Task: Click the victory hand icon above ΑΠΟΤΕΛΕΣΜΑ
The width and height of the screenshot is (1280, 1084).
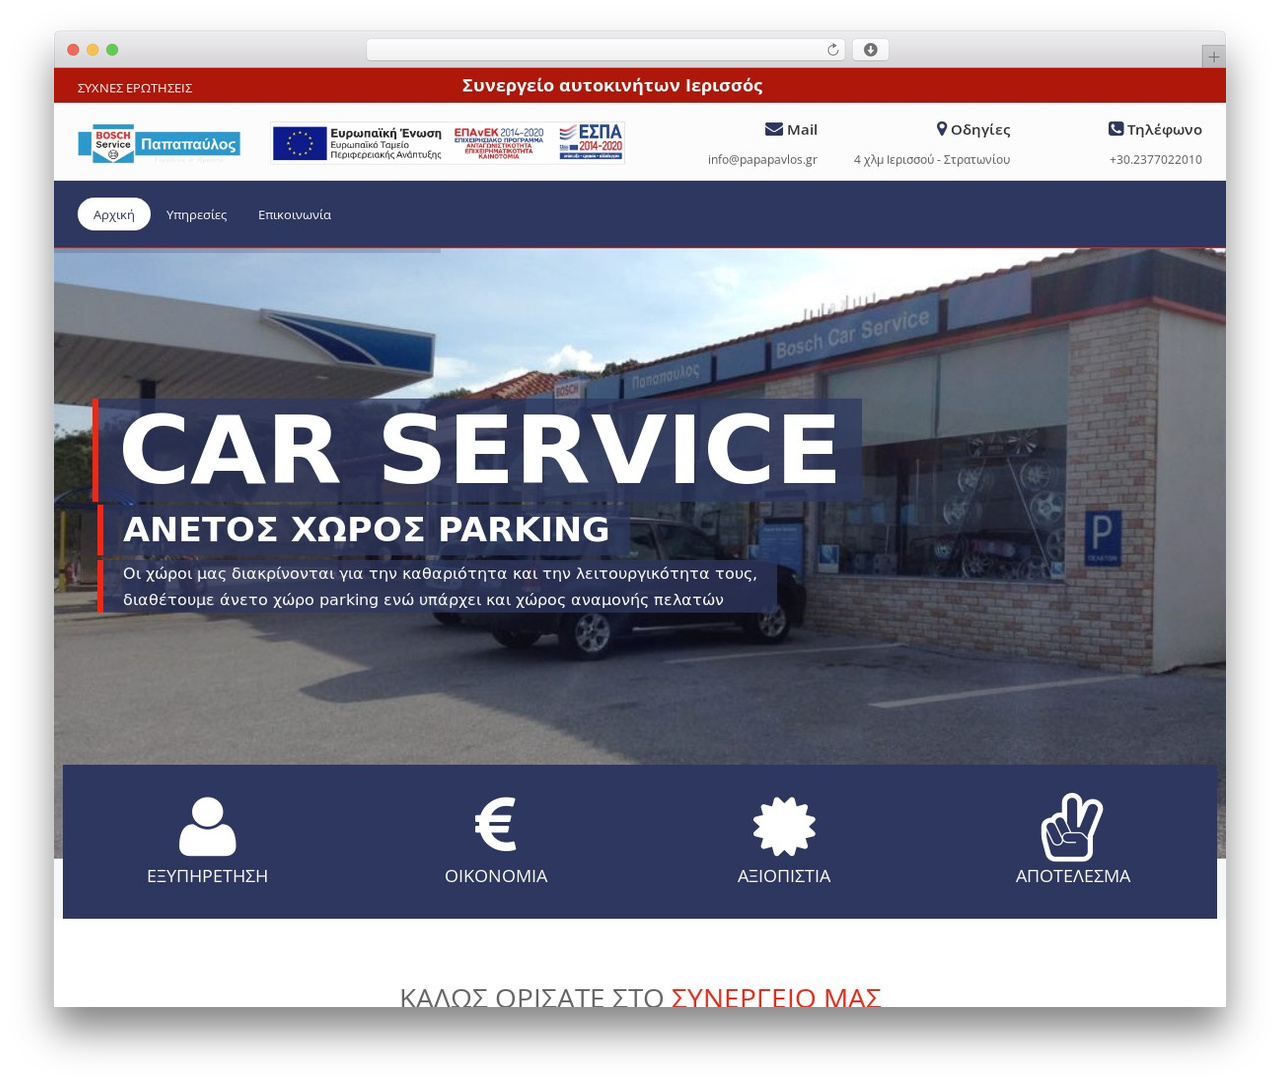Action: click(x=1072, y=827)
